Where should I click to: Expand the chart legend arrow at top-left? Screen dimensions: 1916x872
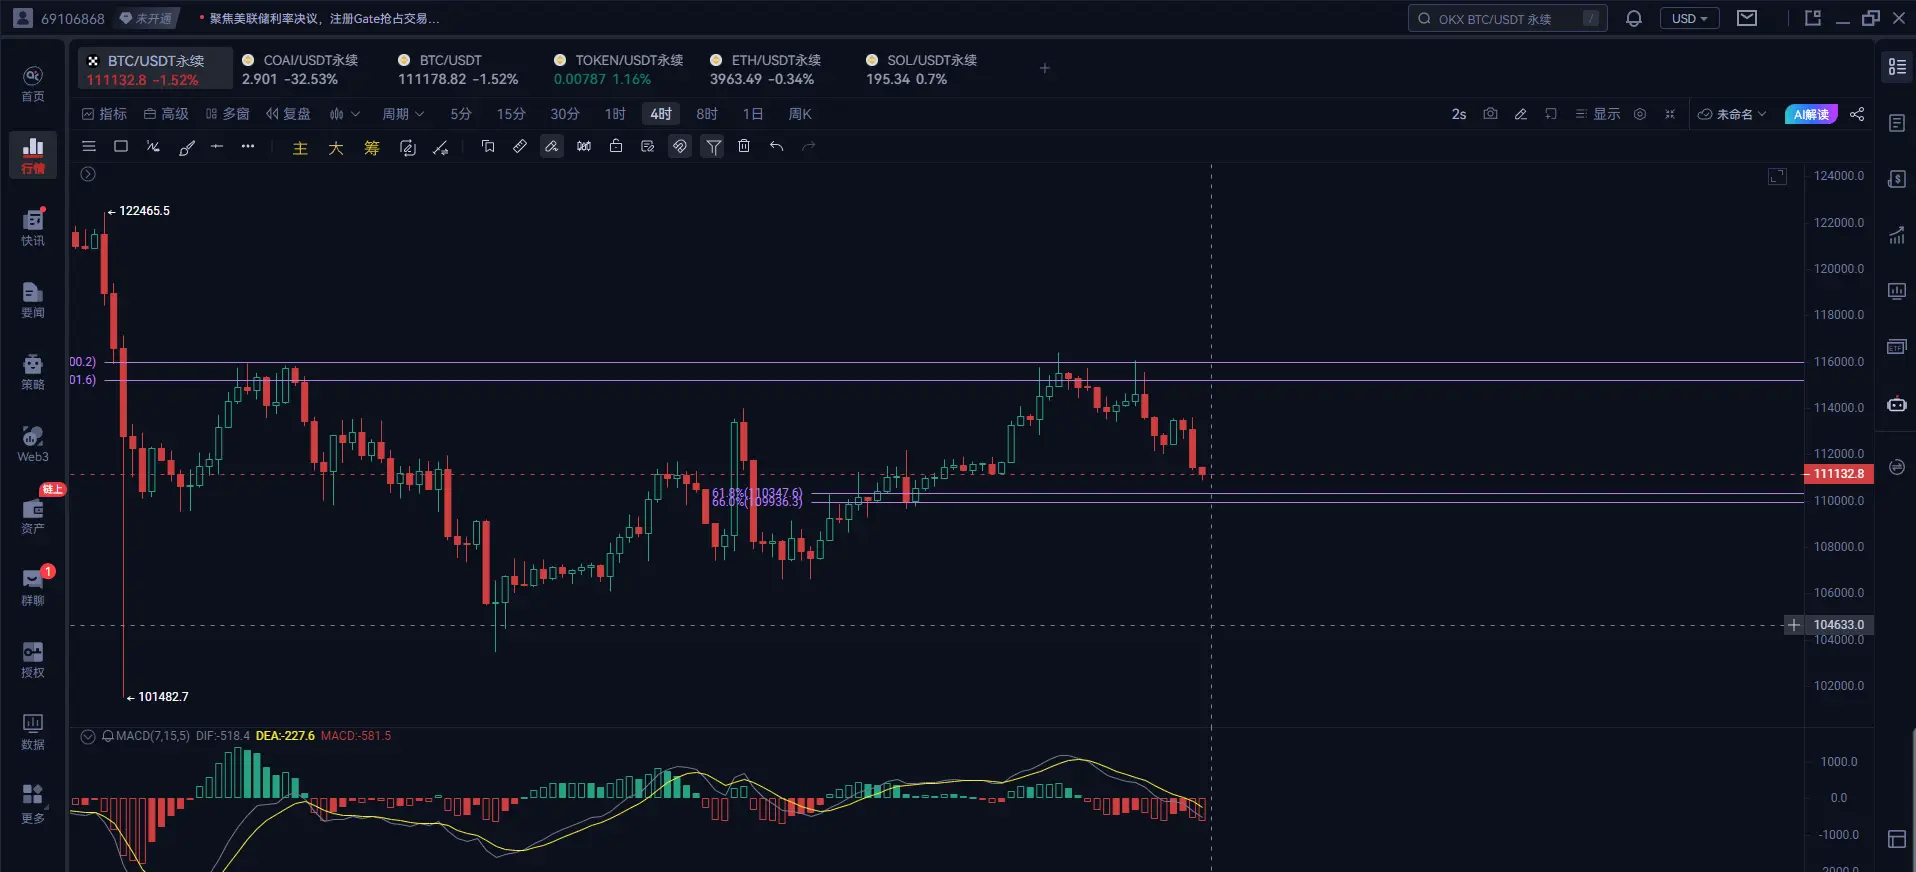click(x=88, y=174)
